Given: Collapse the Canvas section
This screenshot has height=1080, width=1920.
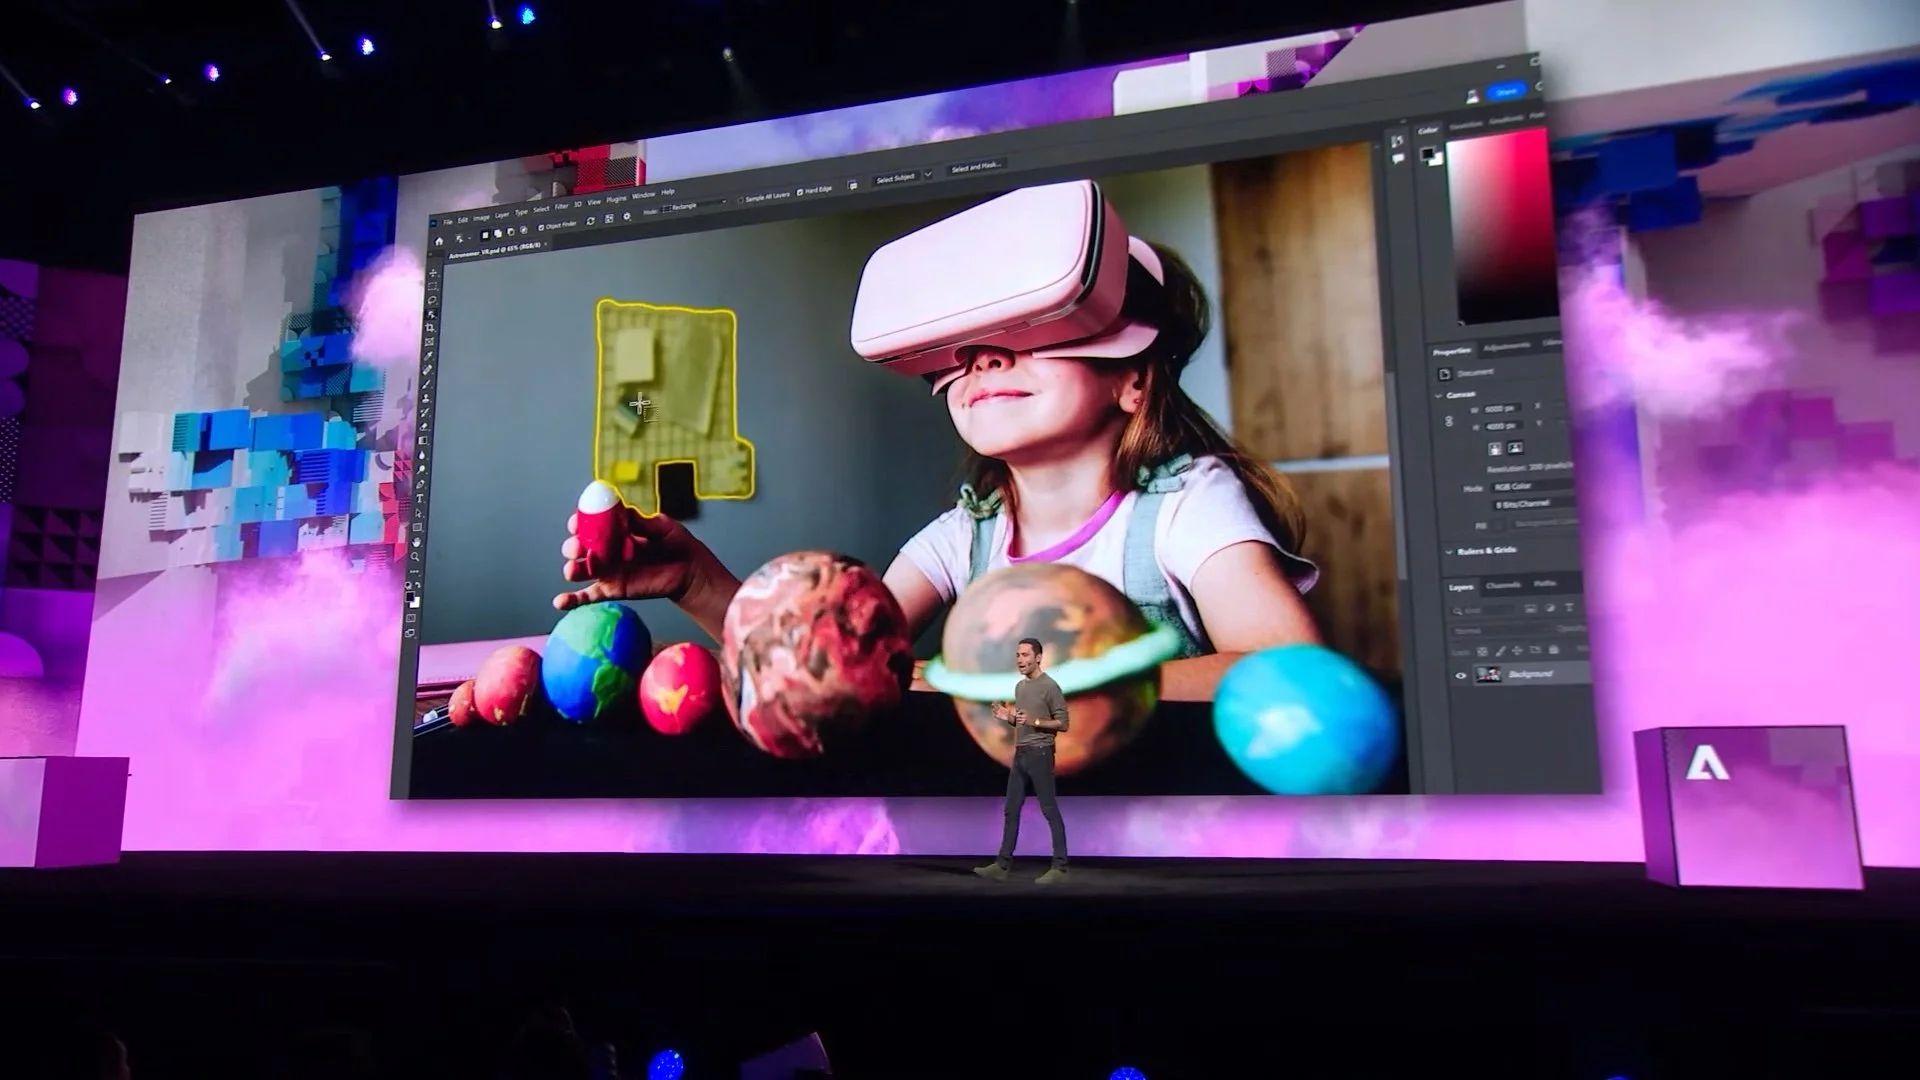Looking at the screenshot, I should pyautogui.click(x=1439, y=395).
